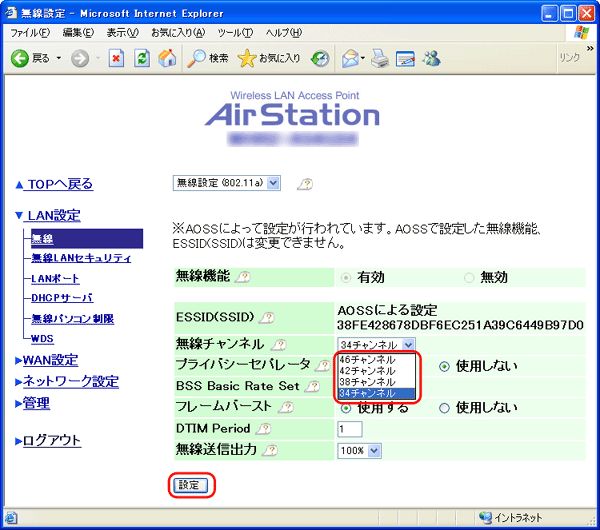Click the Refresh page icon
600x530 pixels.
[142, 59]
